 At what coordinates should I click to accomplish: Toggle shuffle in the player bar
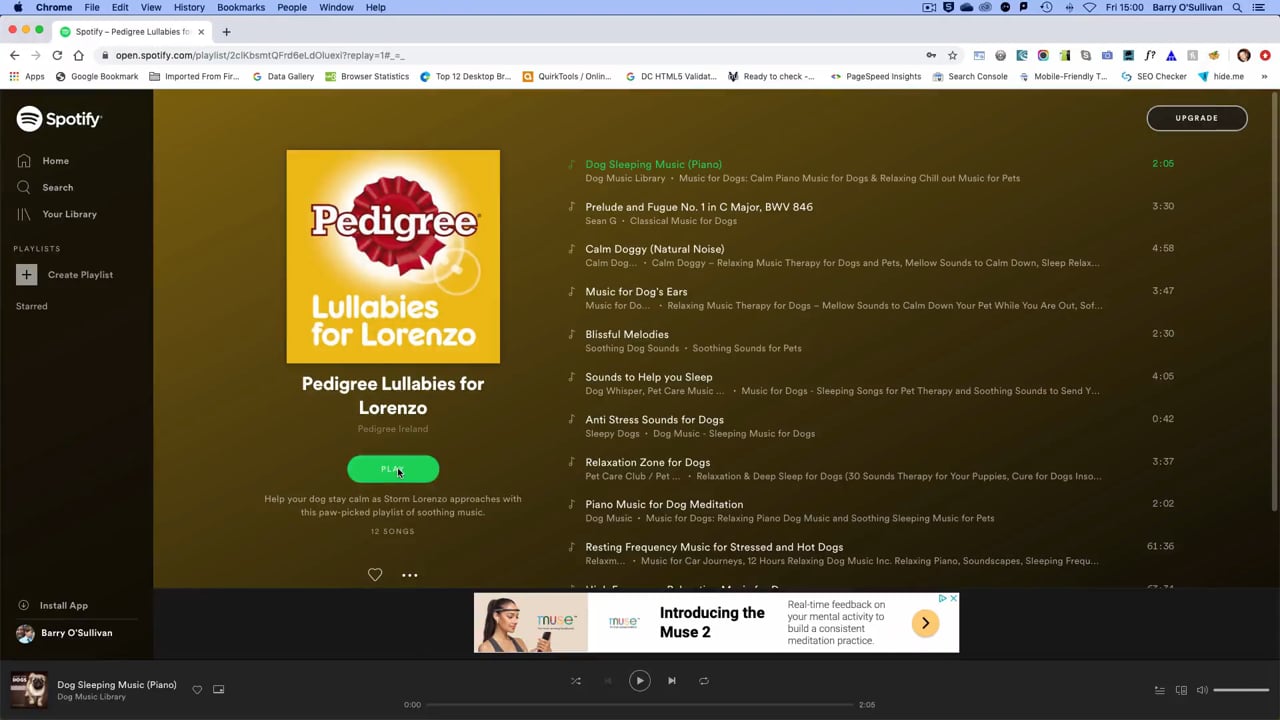(x=576, y=681)
